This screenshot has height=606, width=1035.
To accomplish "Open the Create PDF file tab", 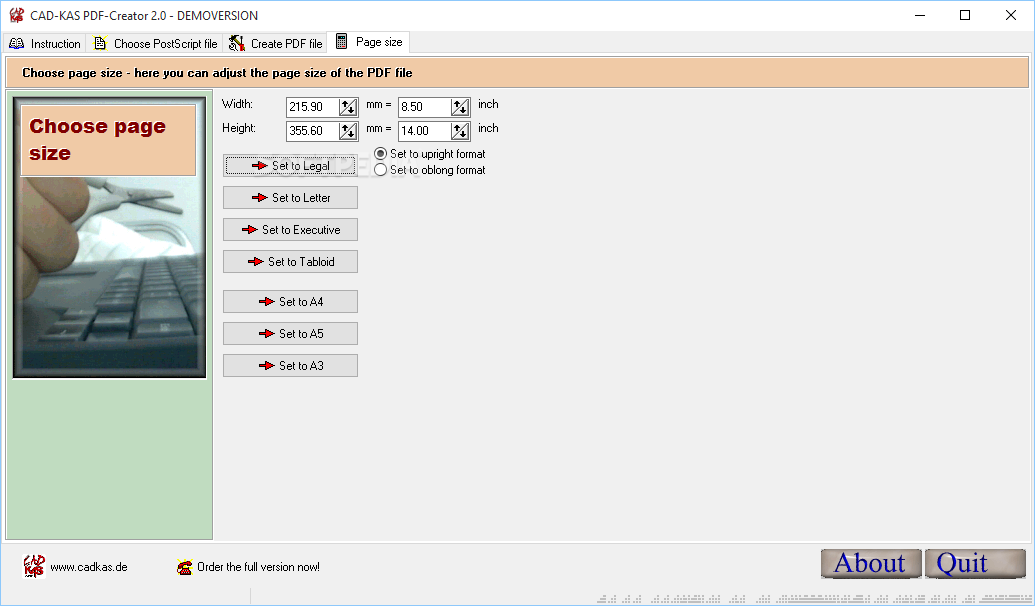I will [275, 44].
